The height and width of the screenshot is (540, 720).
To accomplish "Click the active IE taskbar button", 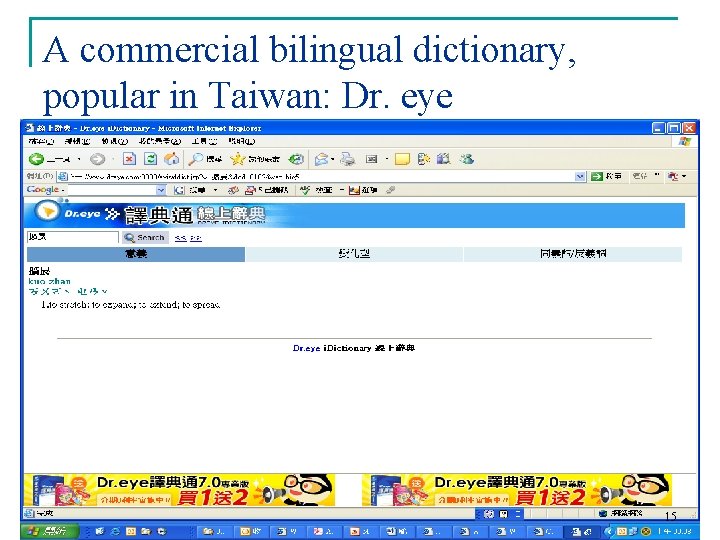I will (x=580, y=531).
